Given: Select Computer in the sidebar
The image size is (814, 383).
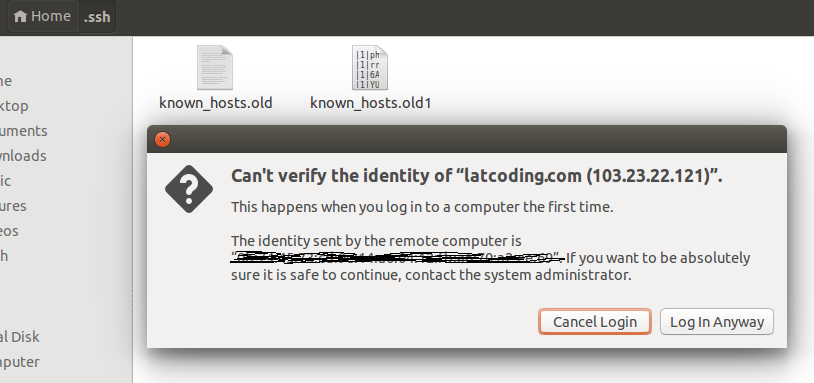Looking at the screenshot, I should click(x=20, y=362).
